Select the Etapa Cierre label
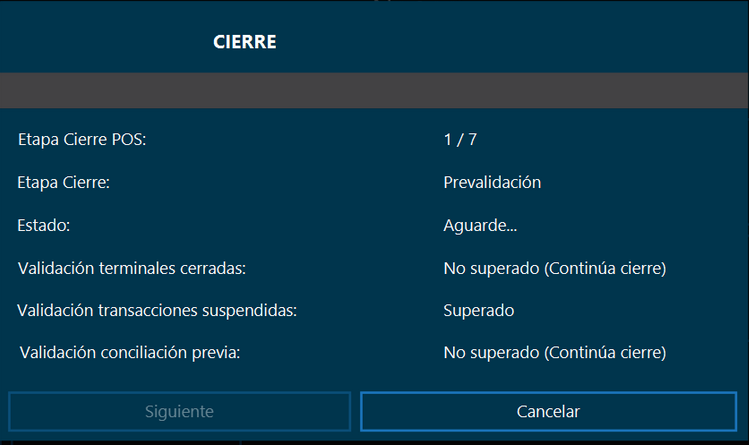The height and width of the screenshot is (445, 749). (x=64, y=183)
